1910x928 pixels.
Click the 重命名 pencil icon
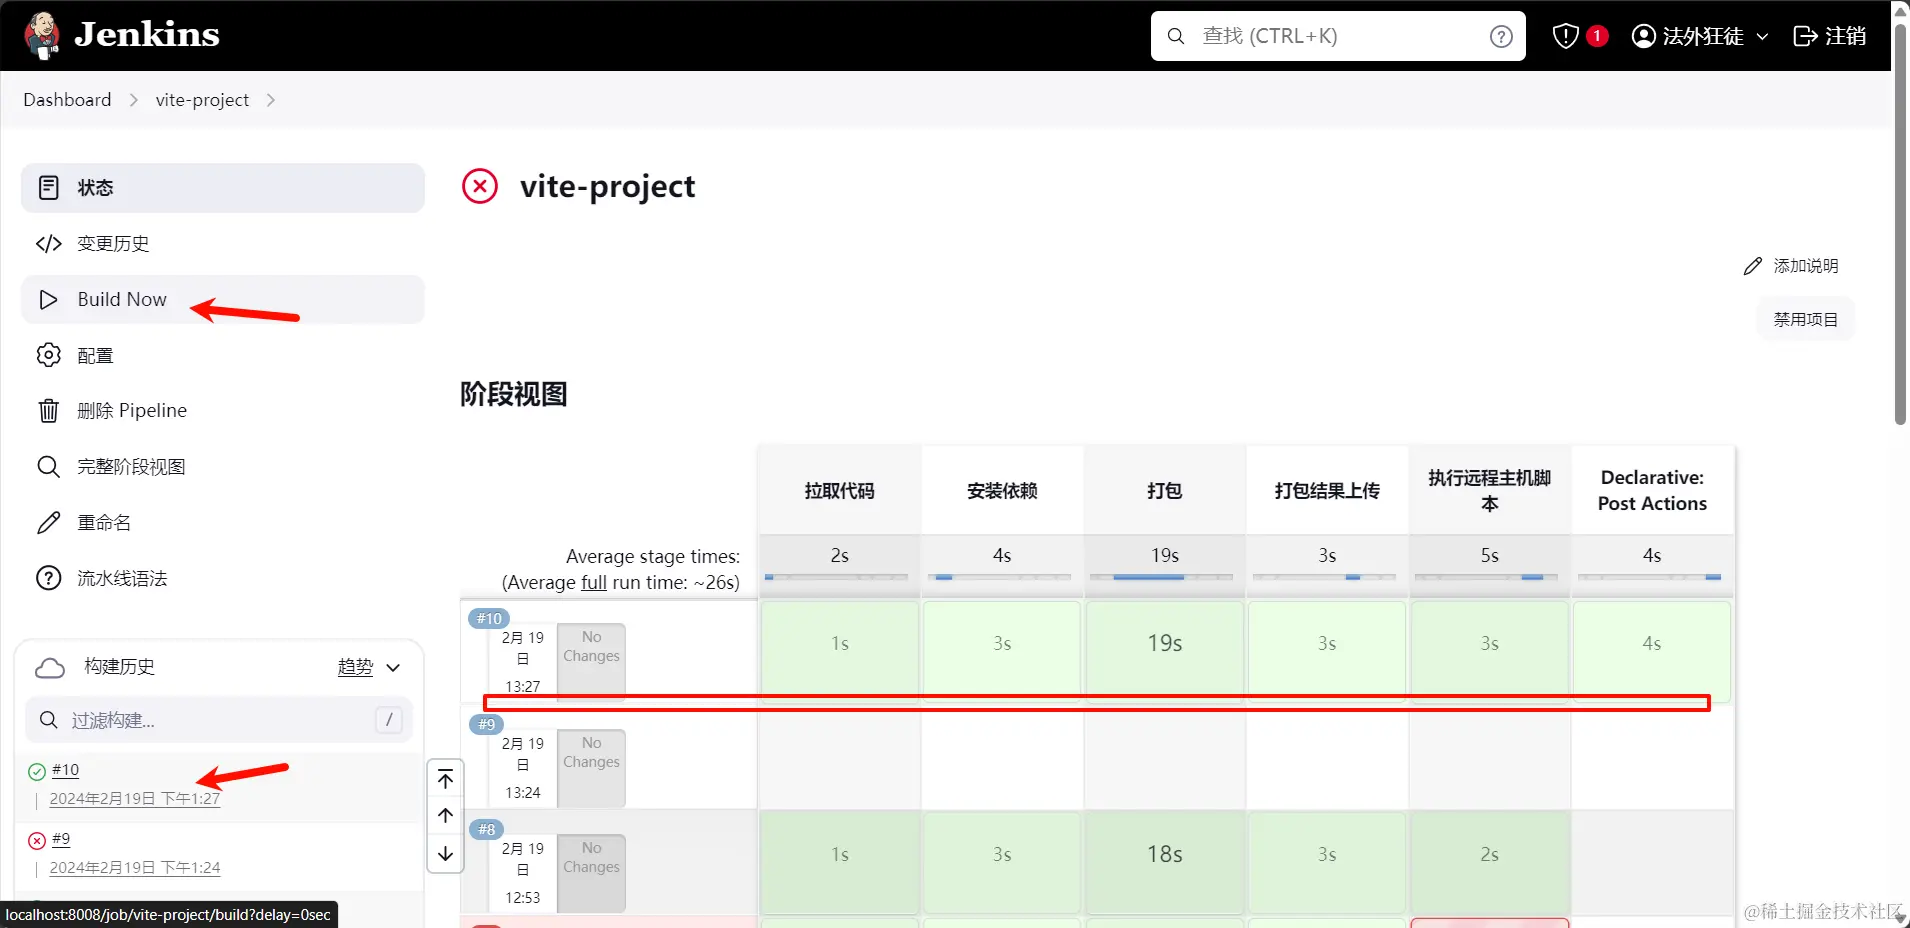(x=48, y=522)
